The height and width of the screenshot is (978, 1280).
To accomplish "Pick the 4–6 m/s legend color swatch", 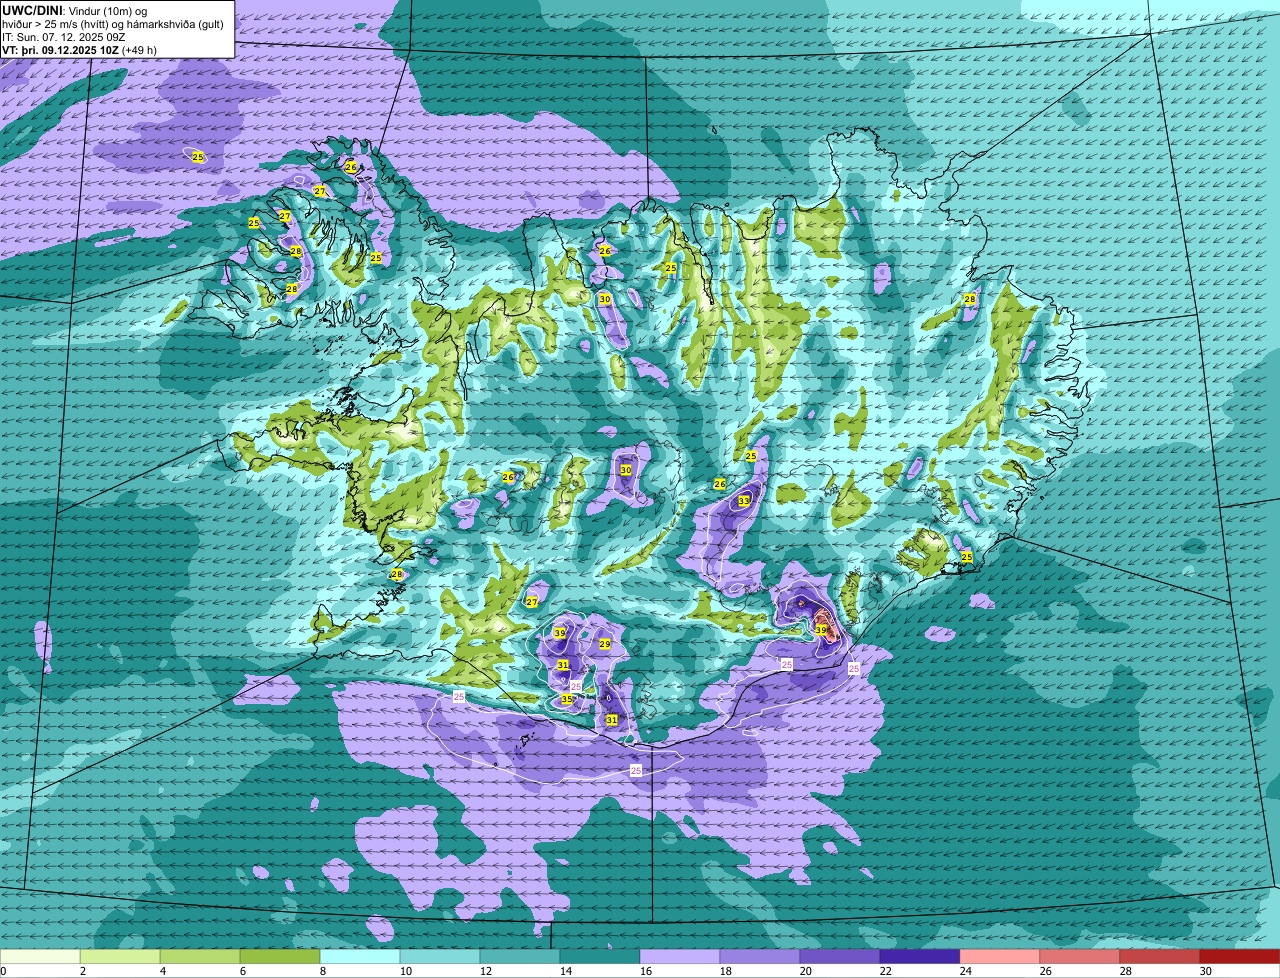I will point(200,956).
